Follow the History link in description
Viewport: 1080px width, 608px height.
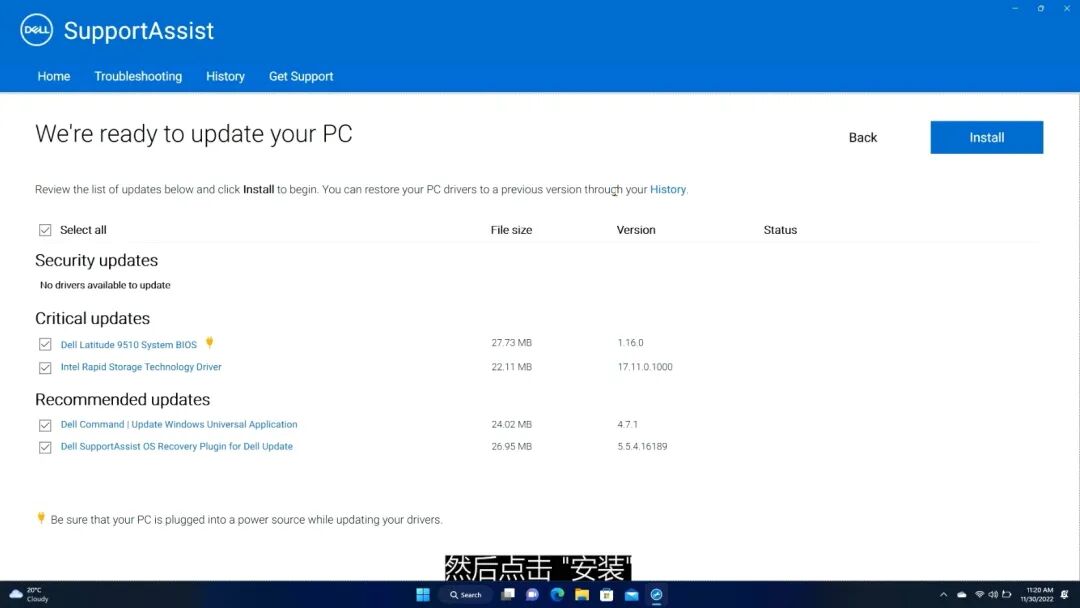pos(667,189)
